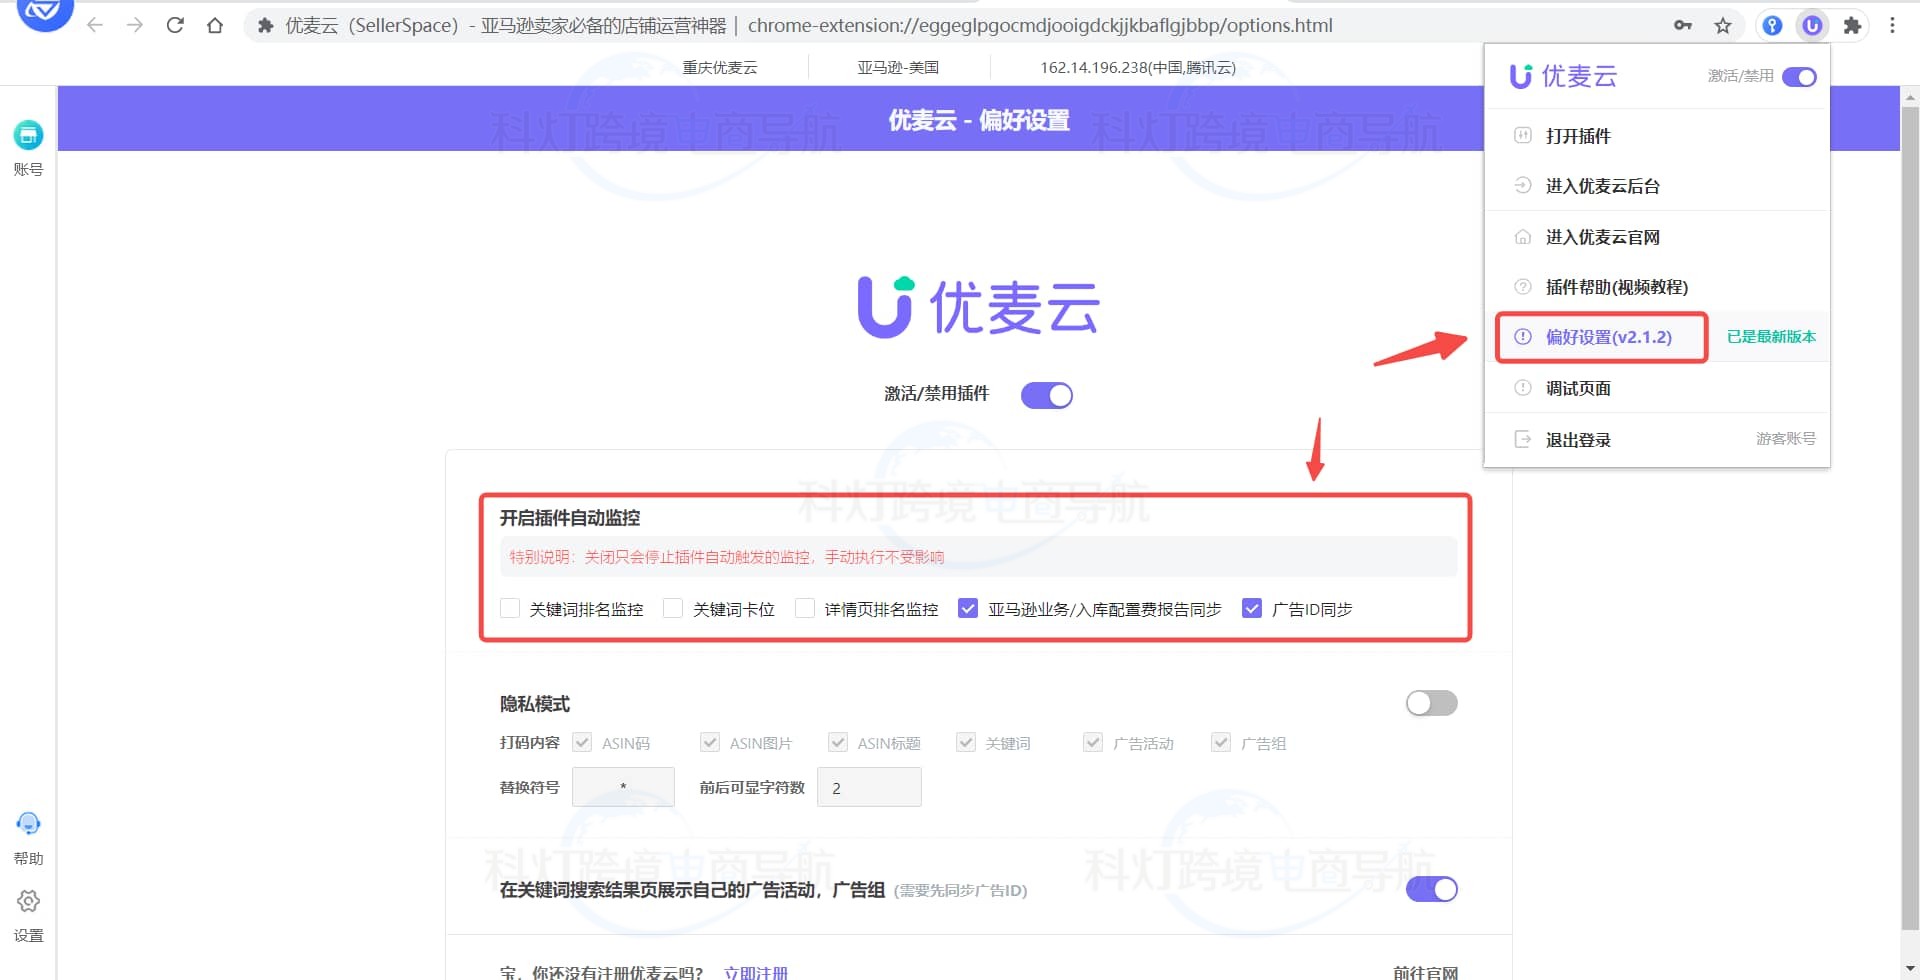The image size is (1920, 980).
Task: Click the 替换符号 input field
Action: [x=622, y=787]
